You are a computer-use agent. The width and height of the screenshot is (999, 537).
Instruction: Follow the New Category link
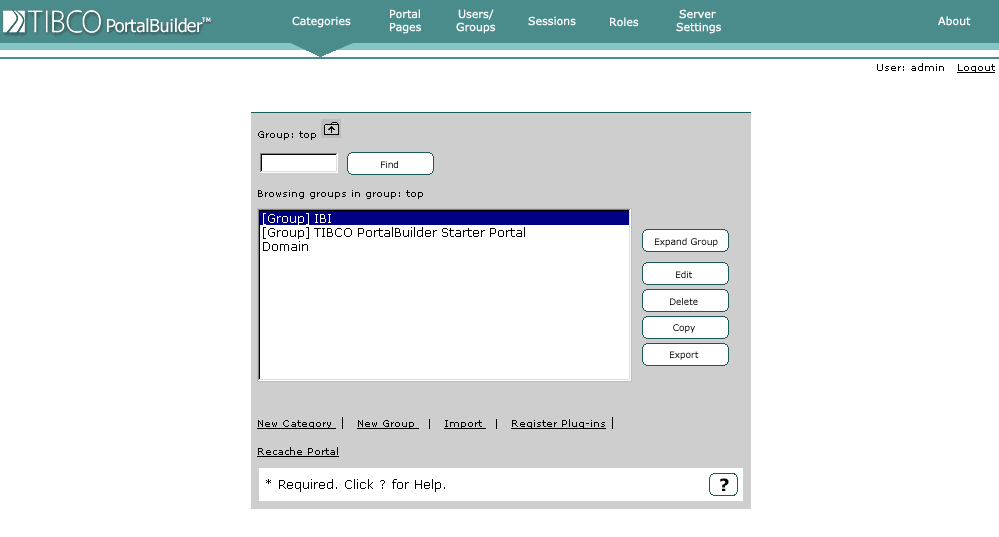point(295,424)
